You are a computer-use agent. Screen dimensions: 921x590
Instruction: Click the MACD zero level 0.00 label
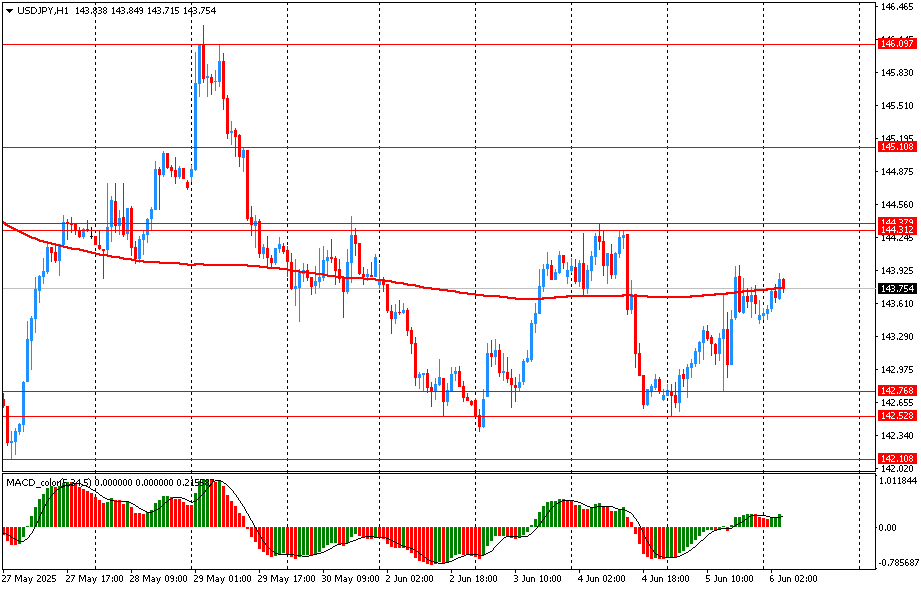click(x=889, y=527)
